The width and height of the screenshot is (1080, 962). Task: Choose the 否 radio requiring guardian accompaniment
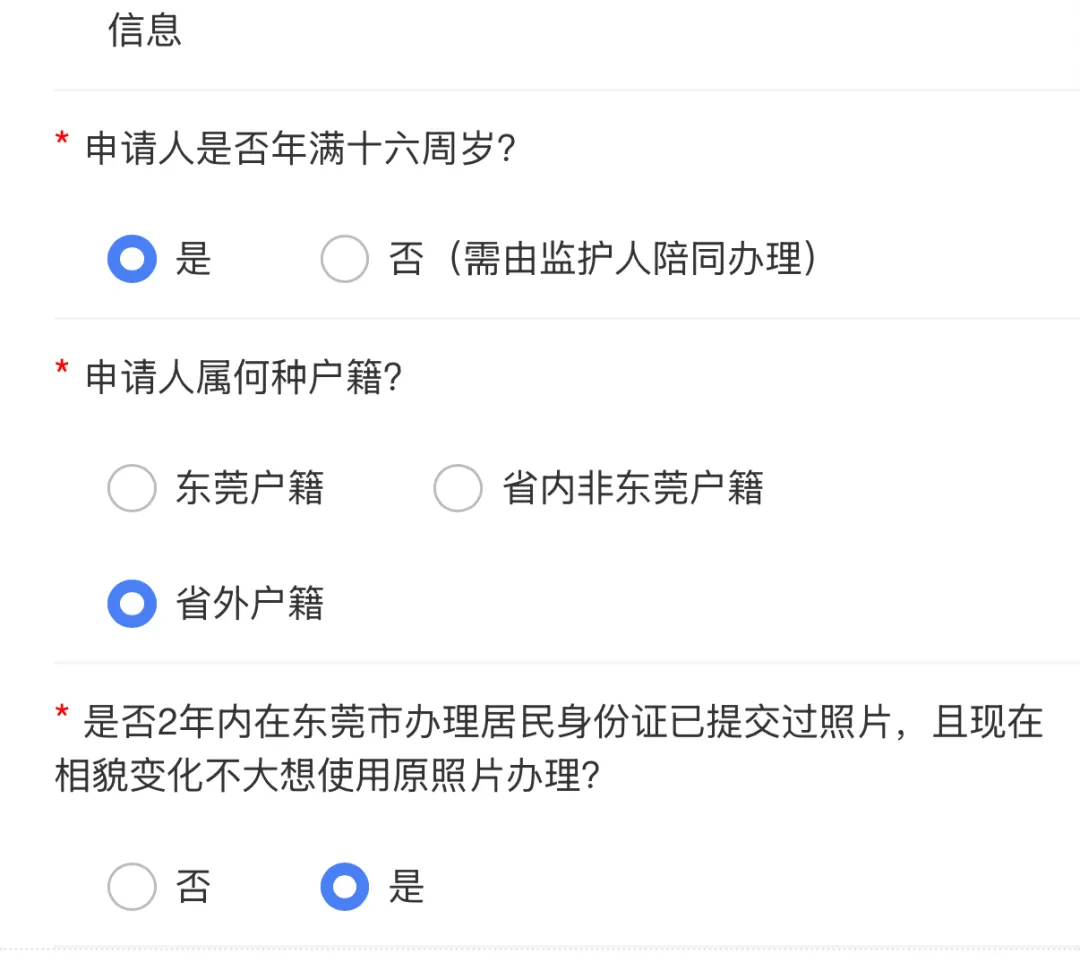pos(345,260)
